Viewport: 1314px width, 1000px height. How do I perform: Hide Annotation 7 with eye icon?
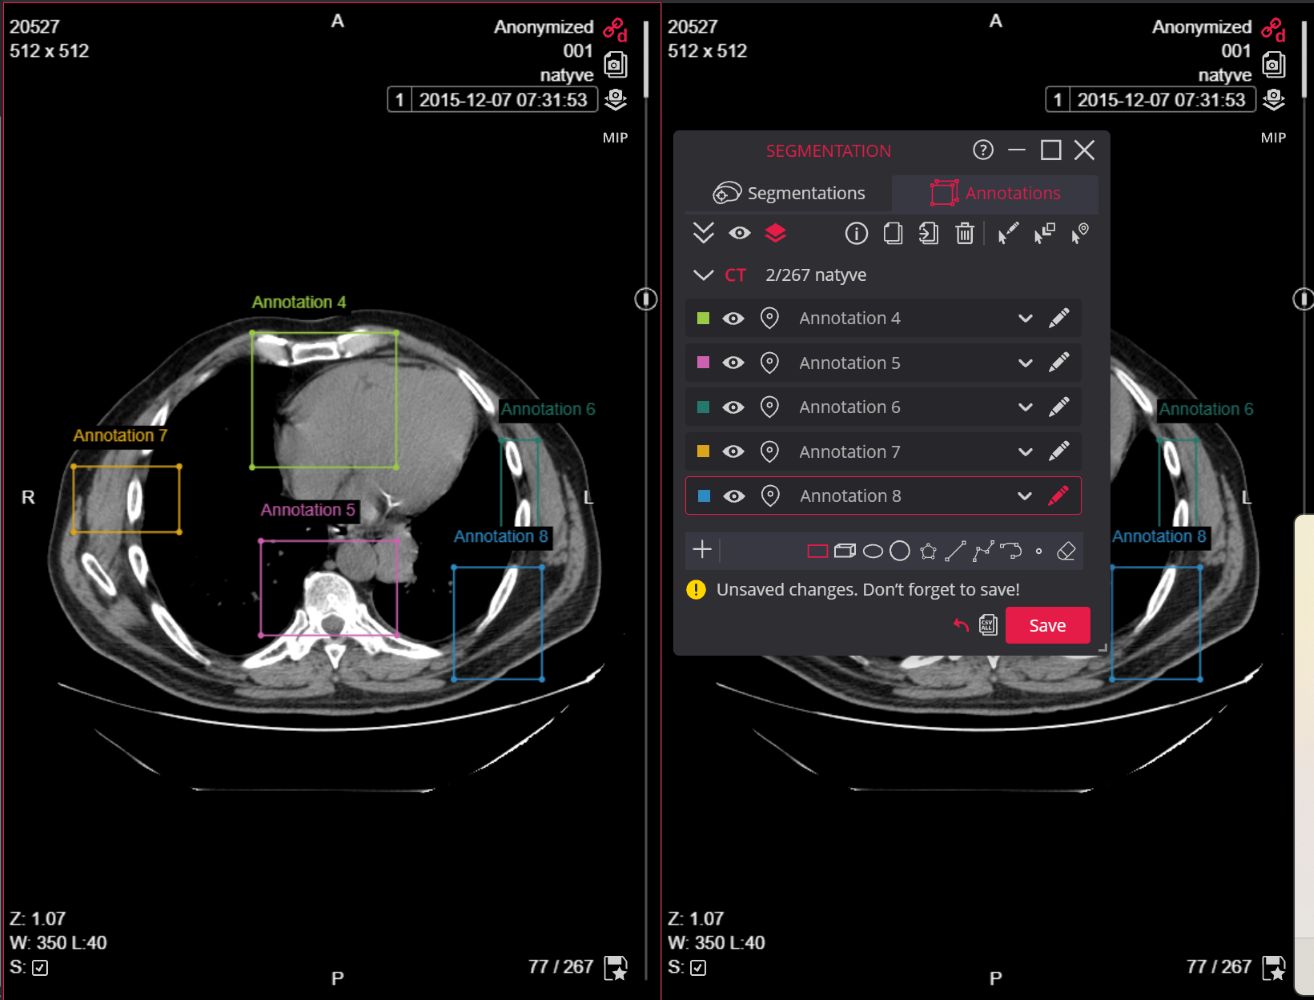pyautogui.click(x=733, y=452)
